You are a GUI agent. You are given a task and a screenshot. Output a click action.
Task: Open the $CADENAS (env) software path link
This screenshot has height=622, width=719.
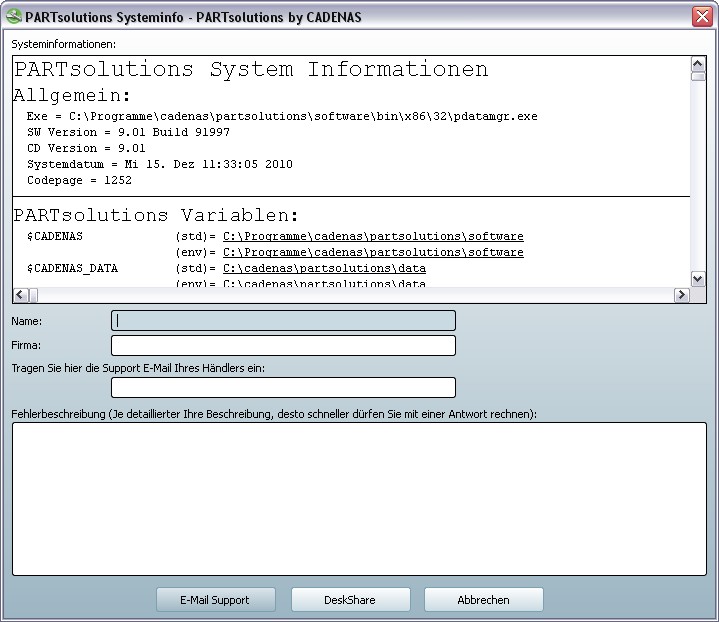tap(373, 252)
